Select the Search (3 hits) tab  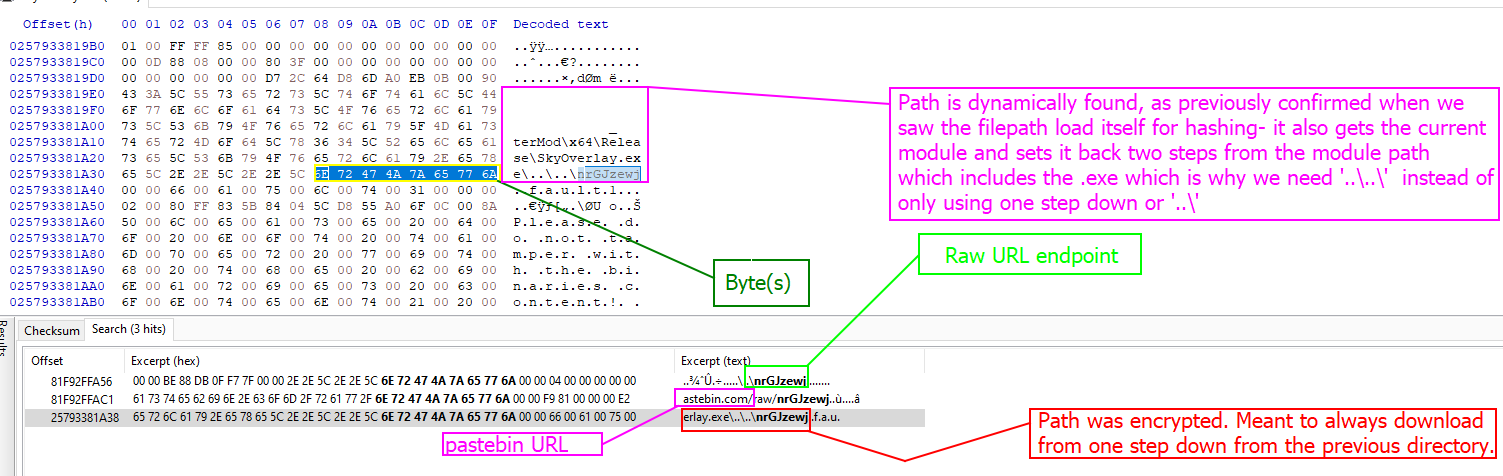[x=129, y=330]
